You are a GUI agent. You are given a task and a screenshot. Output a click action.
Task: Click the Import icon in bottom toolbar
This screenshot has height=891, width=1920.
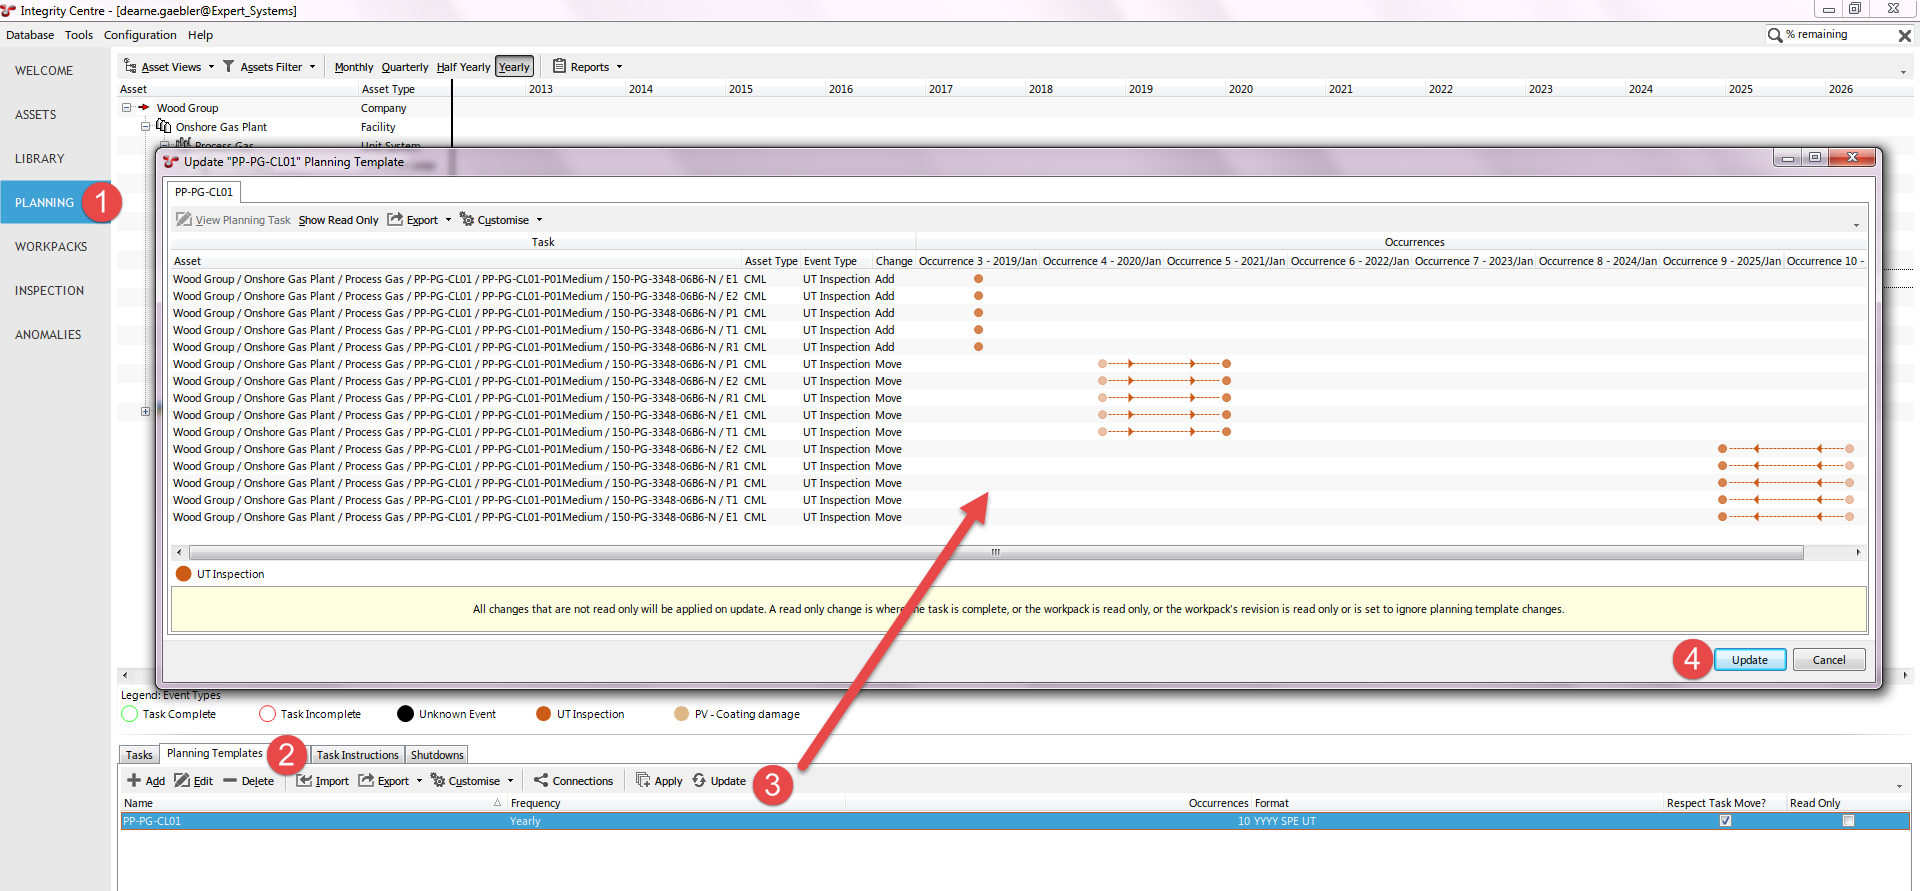click(304, 780)
